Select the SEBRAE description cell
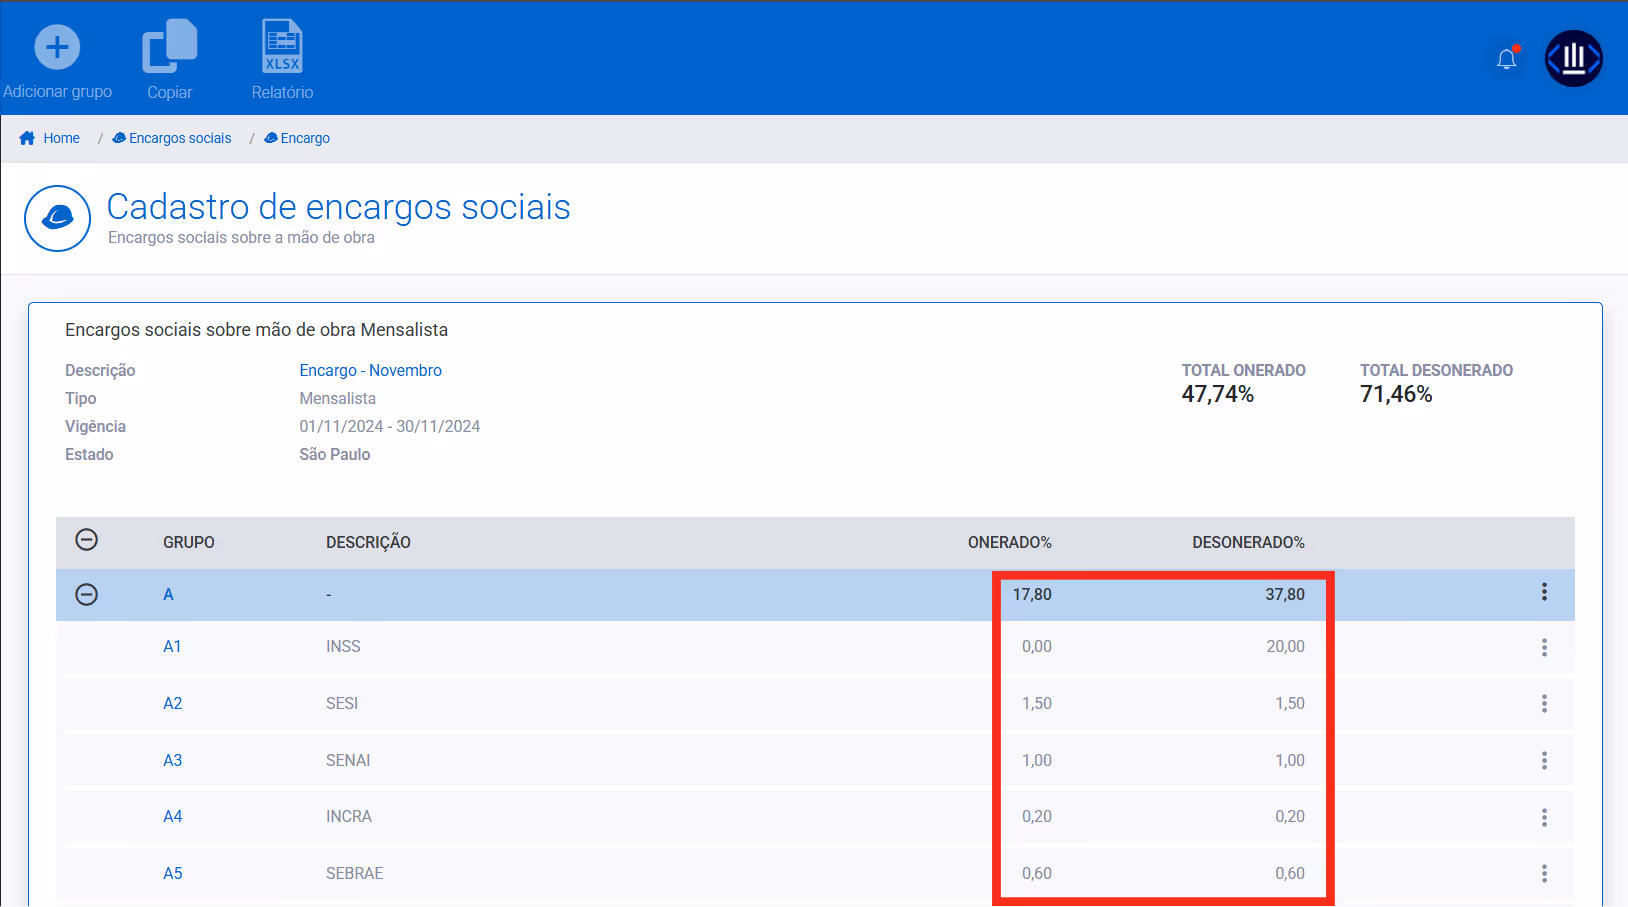Viewport: 1628px width, 907px height. point(354,873)
